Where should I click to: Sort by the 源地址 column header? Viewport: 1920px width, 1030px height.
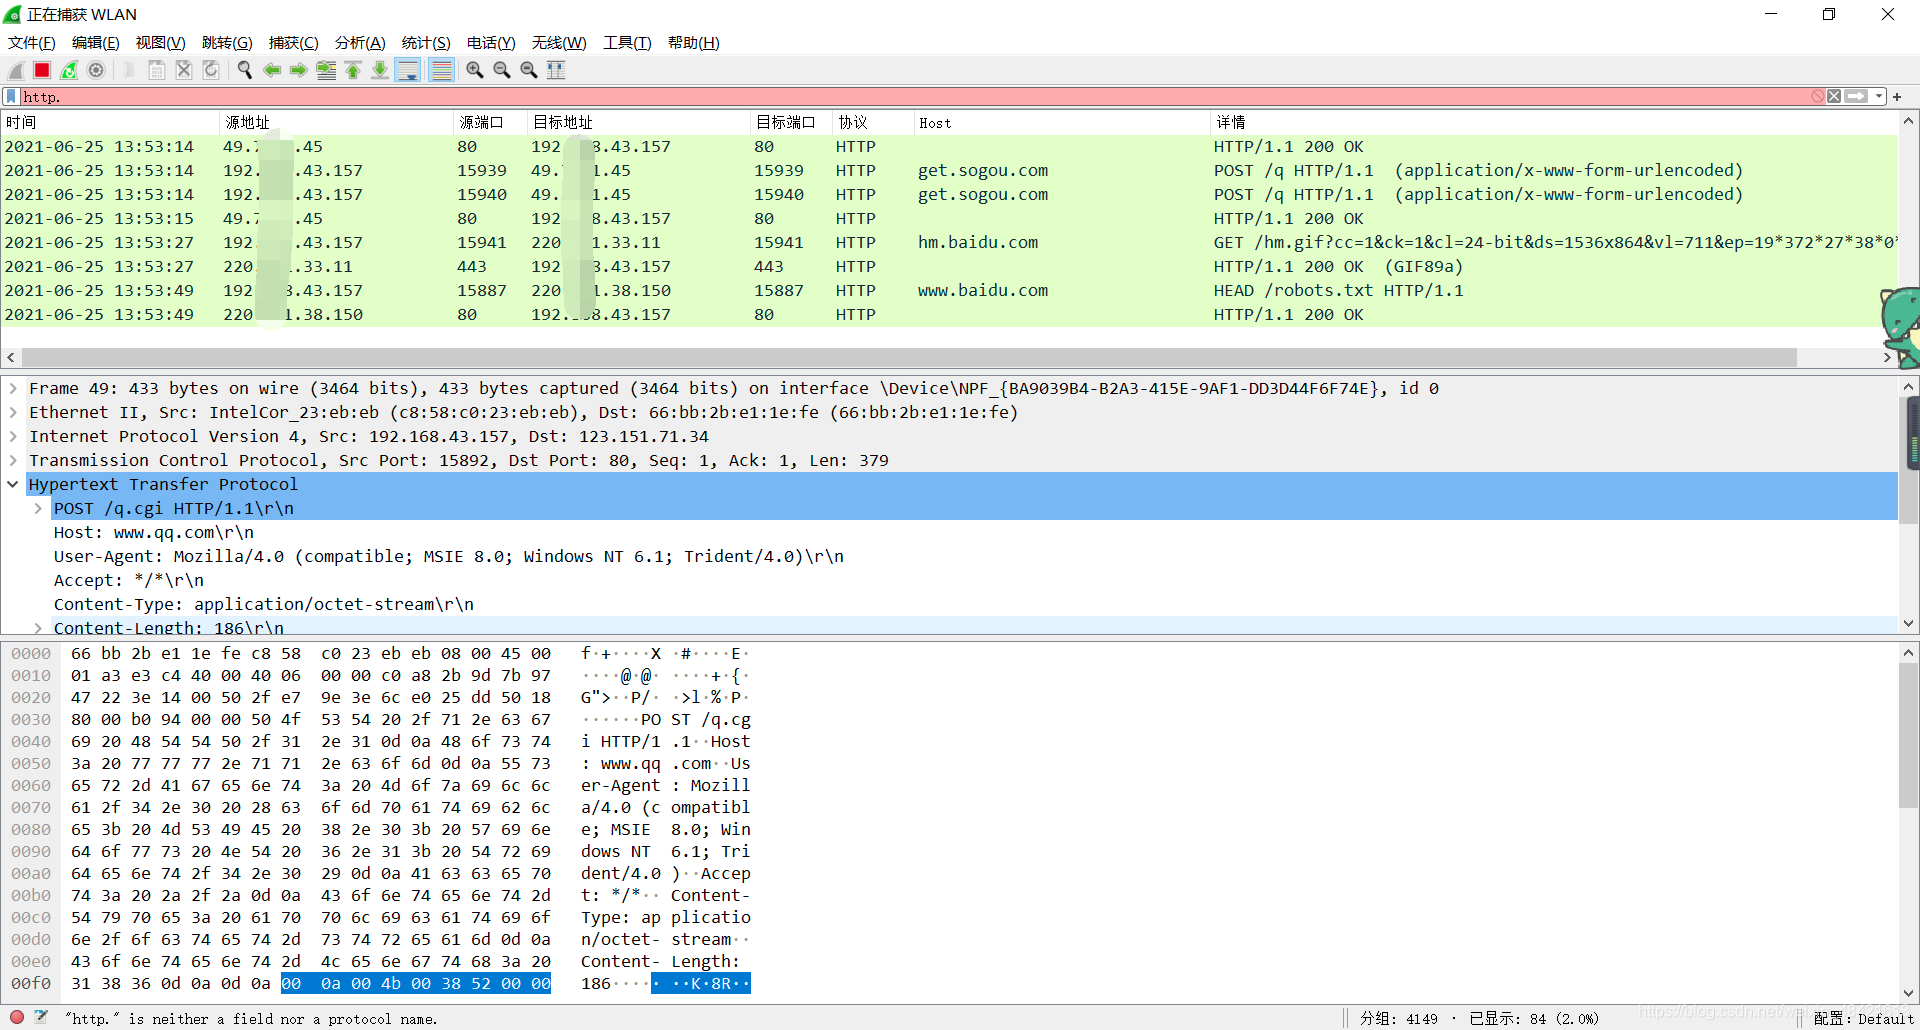pyautogui.click(x=336, y=122)
